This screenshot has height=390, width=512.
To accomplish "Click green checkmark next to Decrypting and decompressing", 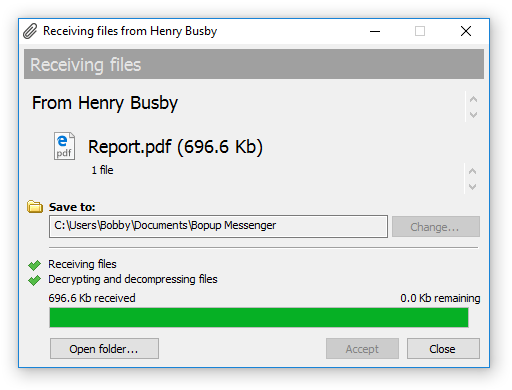I will point(34,280).
